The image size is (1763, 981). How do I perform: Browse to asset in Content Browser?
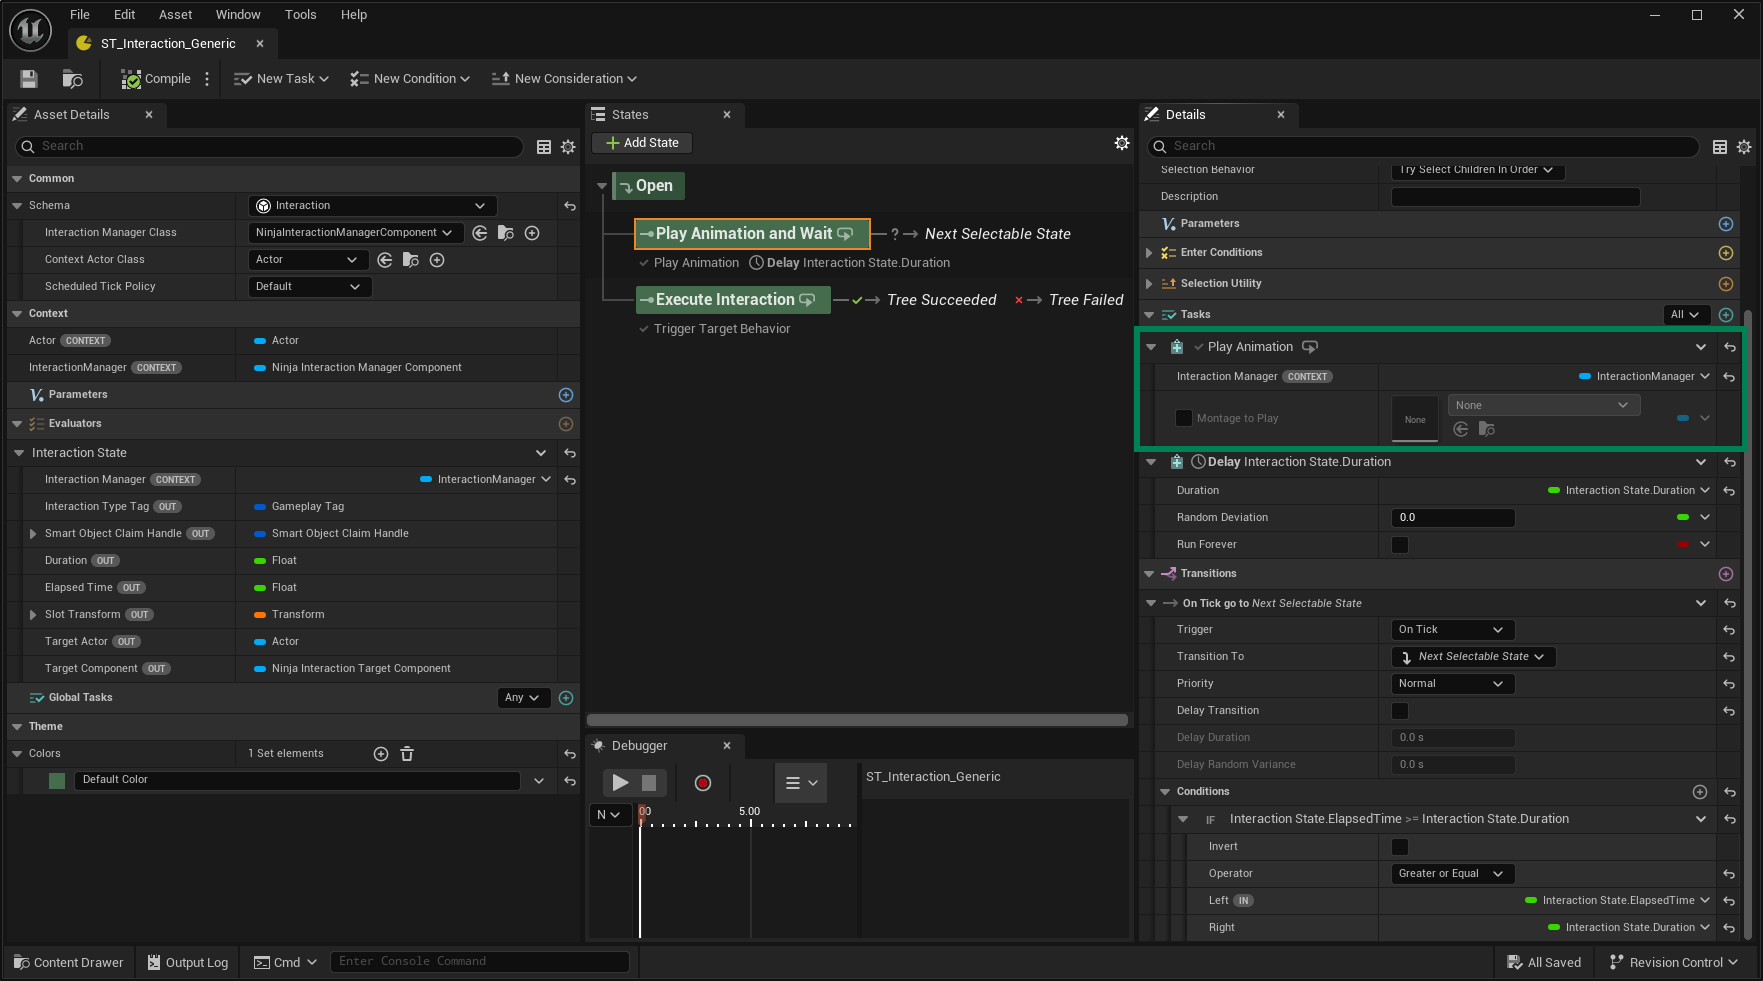click(71, 78)
